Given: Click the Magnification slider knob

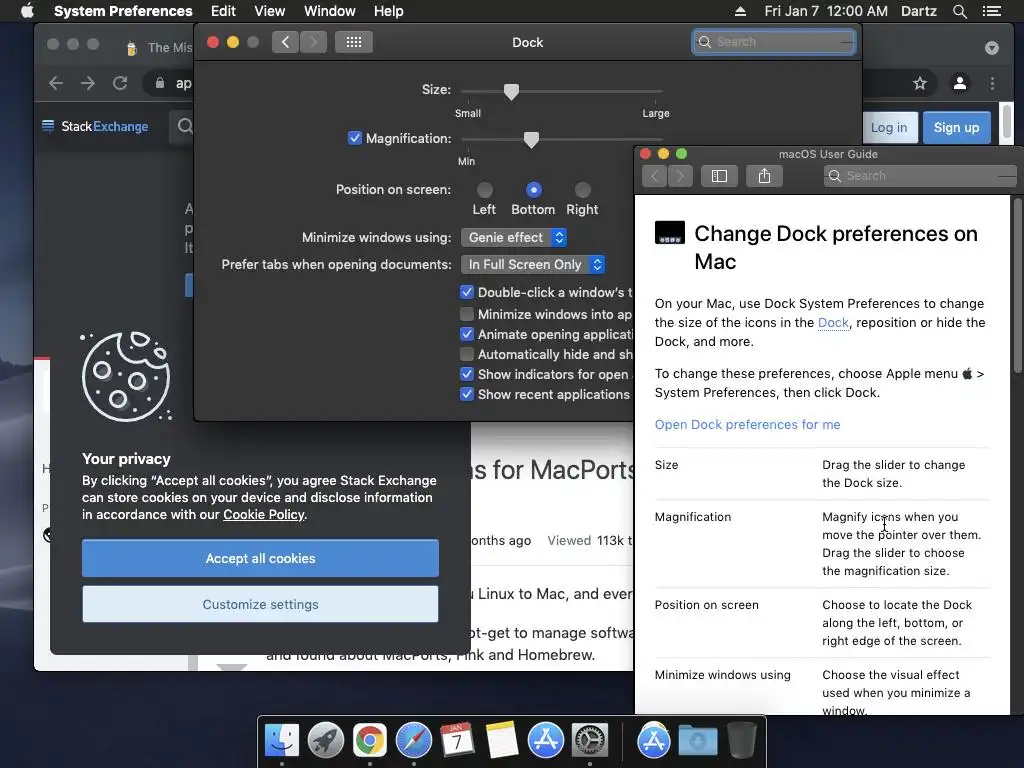Looking at the screenshot, I should (532, 140).
